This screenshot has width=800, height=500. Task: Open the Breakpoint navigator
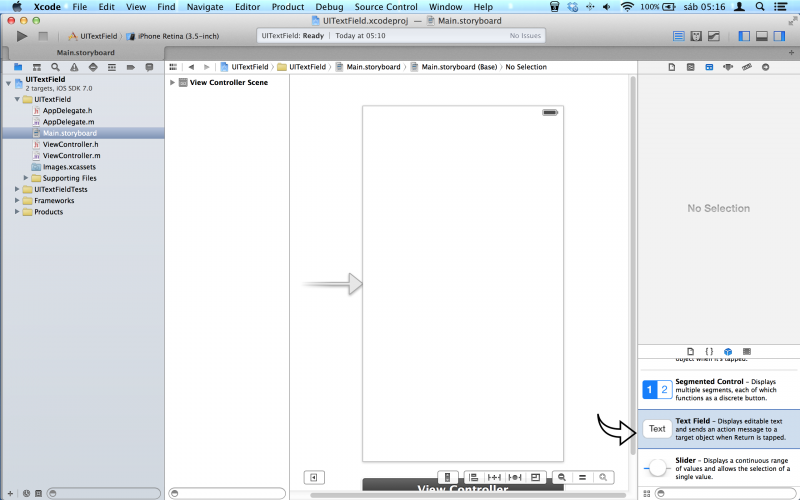131,67
